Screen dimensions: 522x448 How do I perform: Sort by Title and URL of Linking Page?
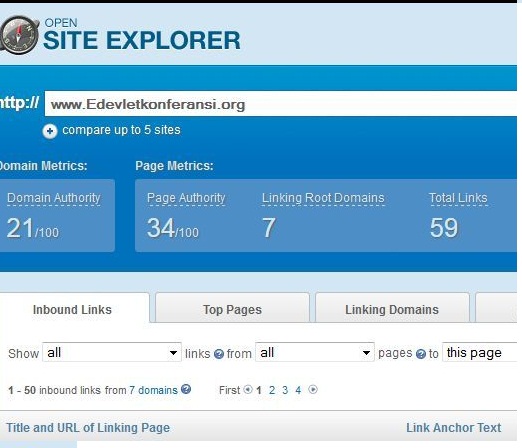tap(88, 428)
